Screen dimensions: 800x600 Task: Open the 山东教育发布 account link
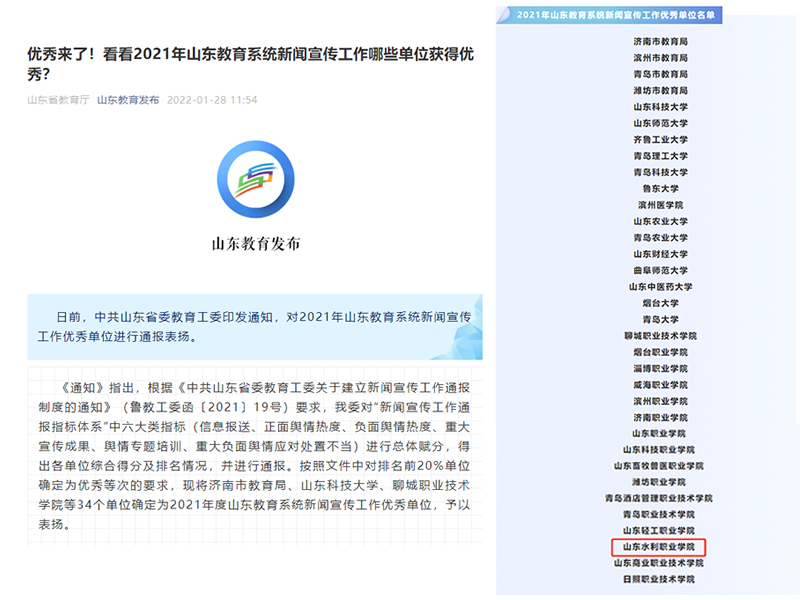(x=127, y=100)
